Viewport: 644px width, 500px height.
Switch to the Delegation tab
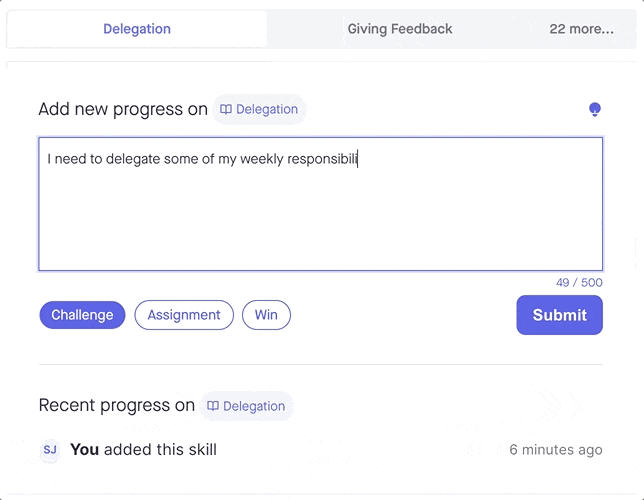[x=137, y=29]
